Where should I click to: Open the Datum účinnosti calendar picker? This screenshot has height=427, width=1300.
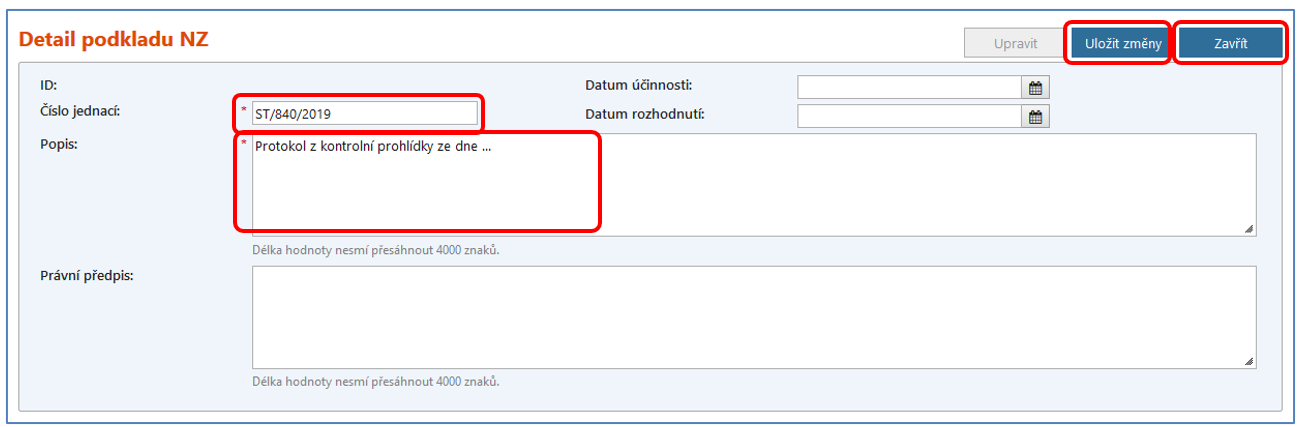coord(1036,88)
